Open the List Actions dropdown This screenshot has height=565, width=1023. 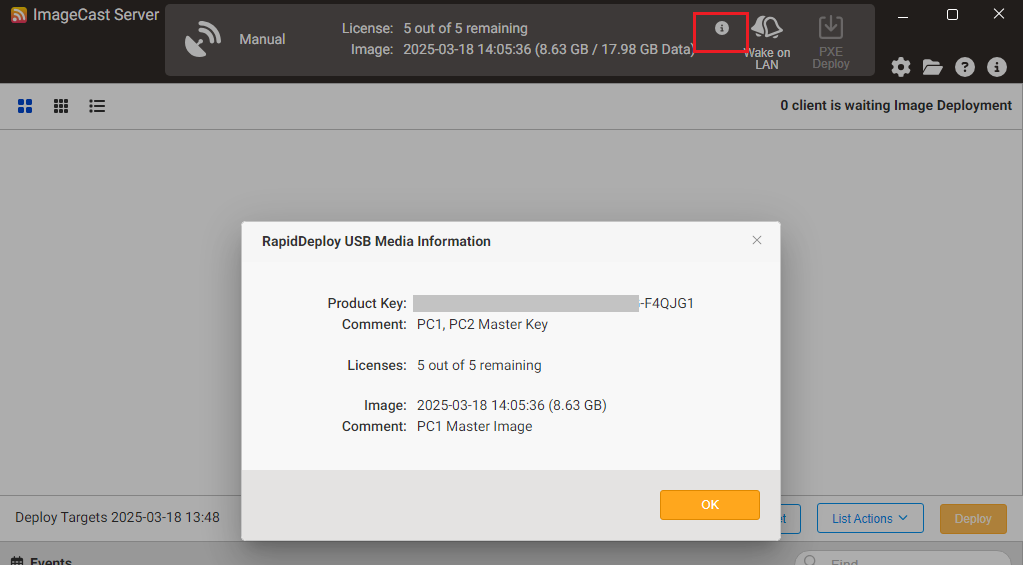[x=870, y=518]
